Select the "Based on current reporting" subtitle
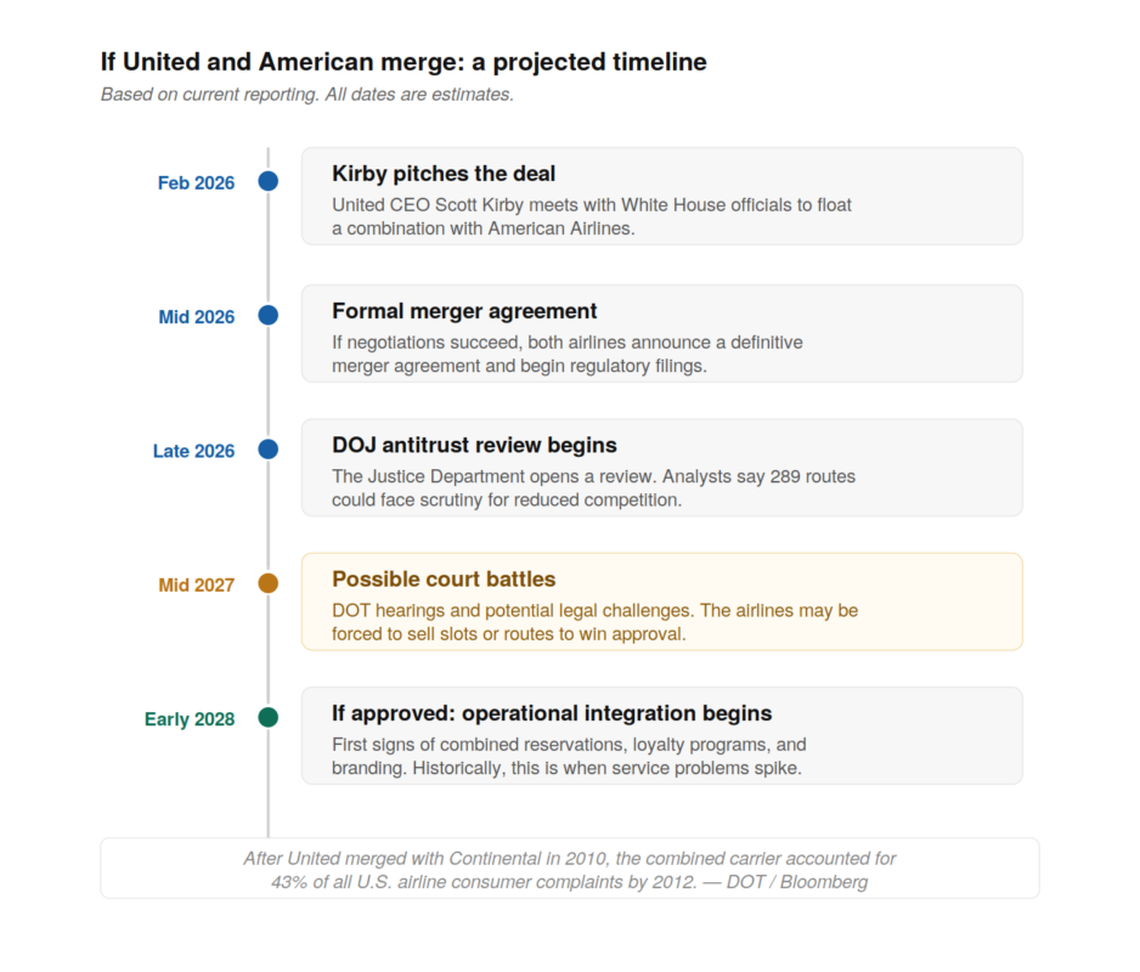The image size is (1140, 972). (x=307, y=96)
